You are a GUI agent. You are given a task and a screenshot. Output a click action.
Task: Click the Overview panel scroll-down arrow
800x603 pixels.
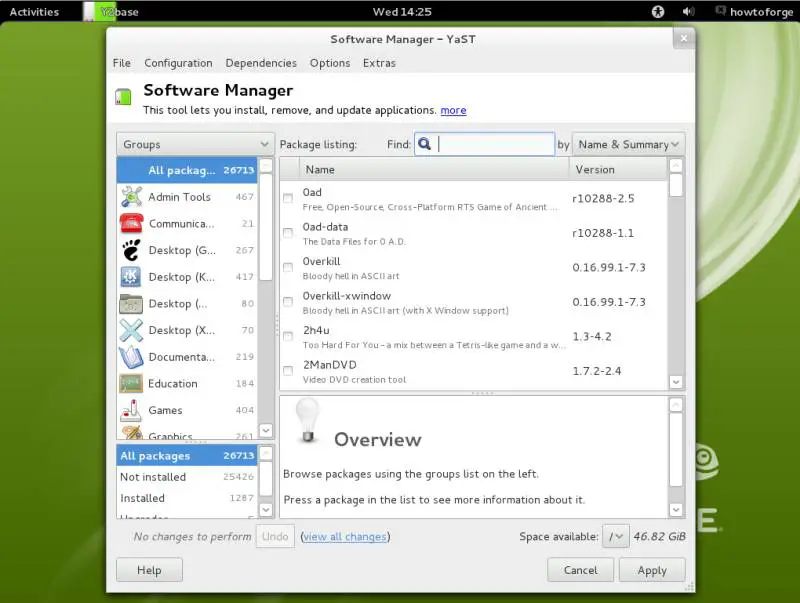click(676, 509)
